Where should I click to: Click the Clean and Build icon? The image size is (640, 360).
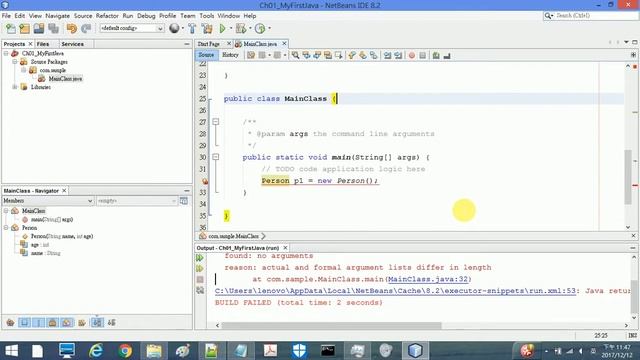207,28
